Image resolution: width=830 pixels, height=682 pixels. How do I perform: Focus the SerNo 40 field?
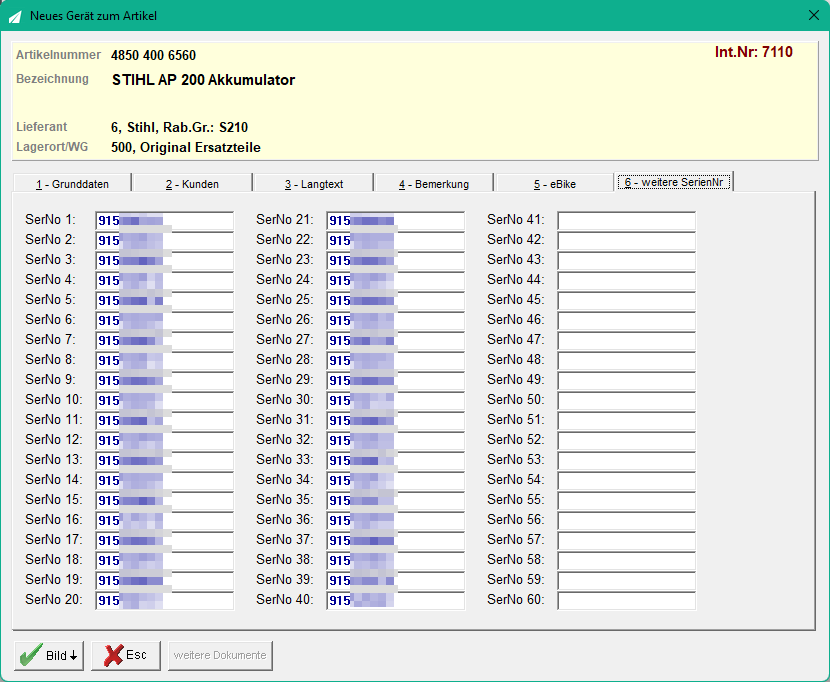395,600
